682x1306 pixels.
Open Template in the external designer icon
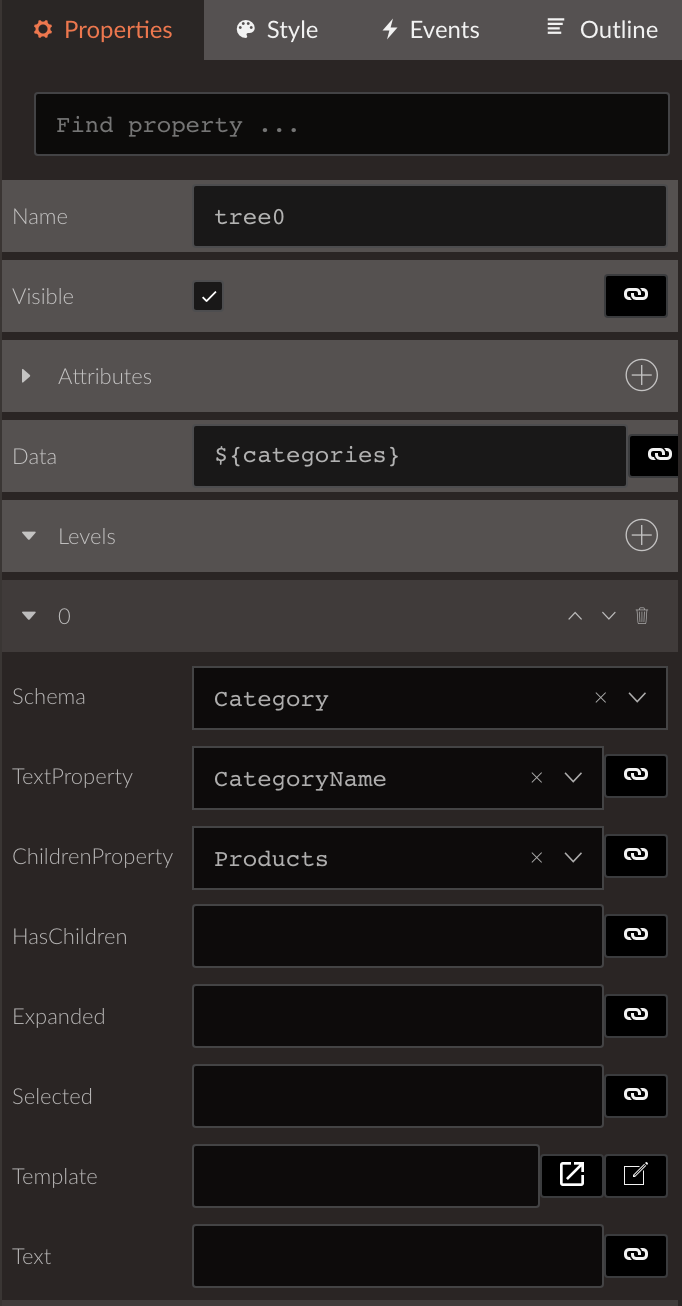(x=572, y=1174)
